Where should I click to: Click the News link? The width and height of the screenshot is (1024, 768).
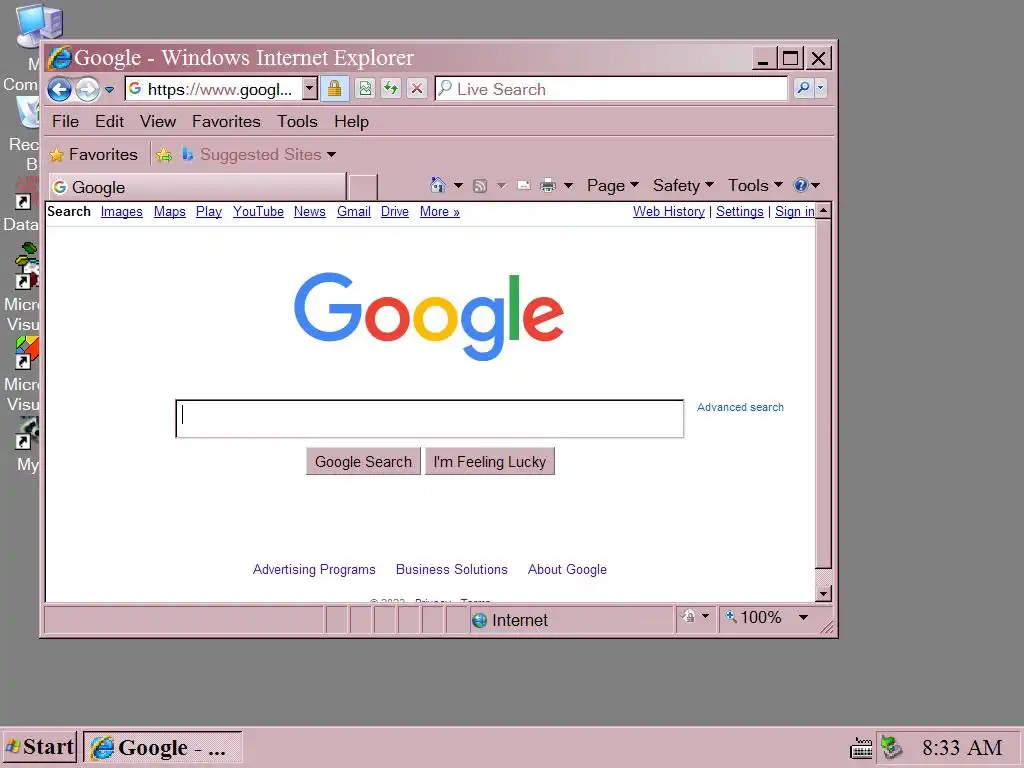[x=310, y=212]
